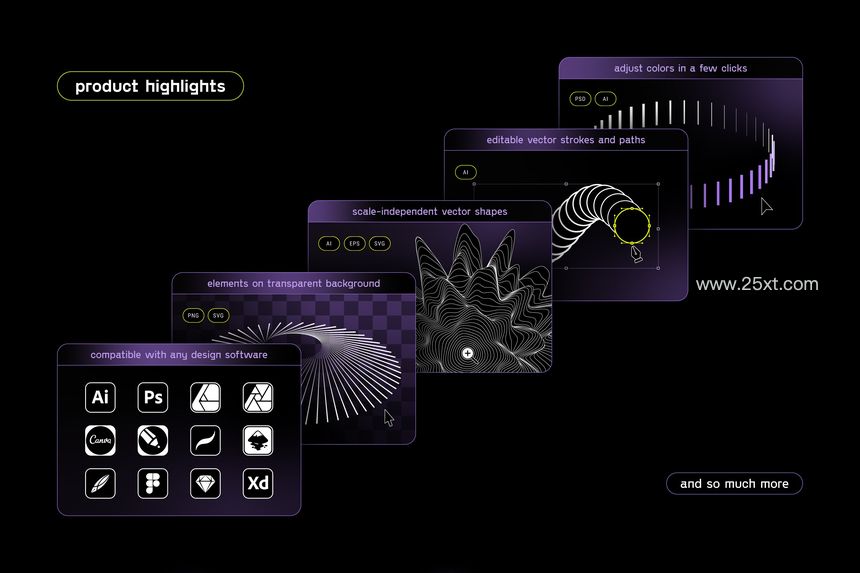Screen dimensions: 860x573
Task: Click the Photoshop Ps icon
Action: point(152,398)
